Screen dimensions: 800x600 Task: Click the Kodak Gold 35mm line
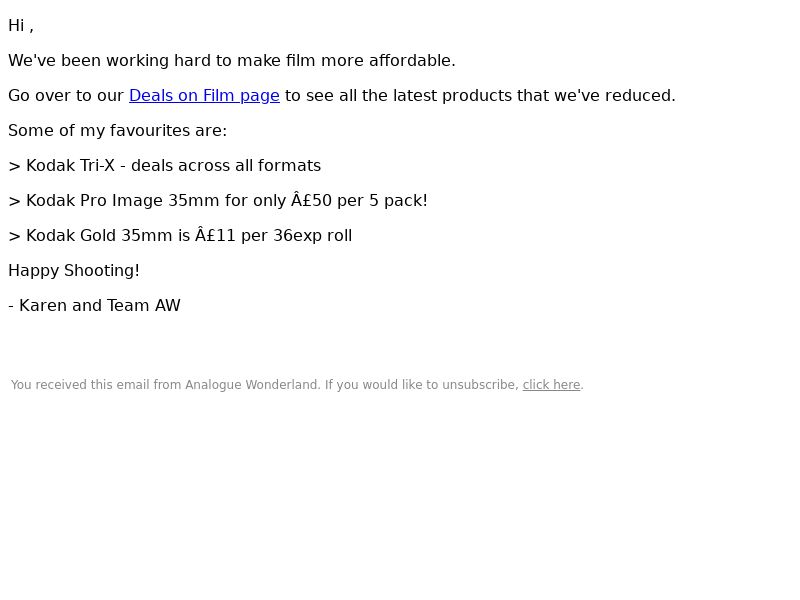click(x=180, y=236)
